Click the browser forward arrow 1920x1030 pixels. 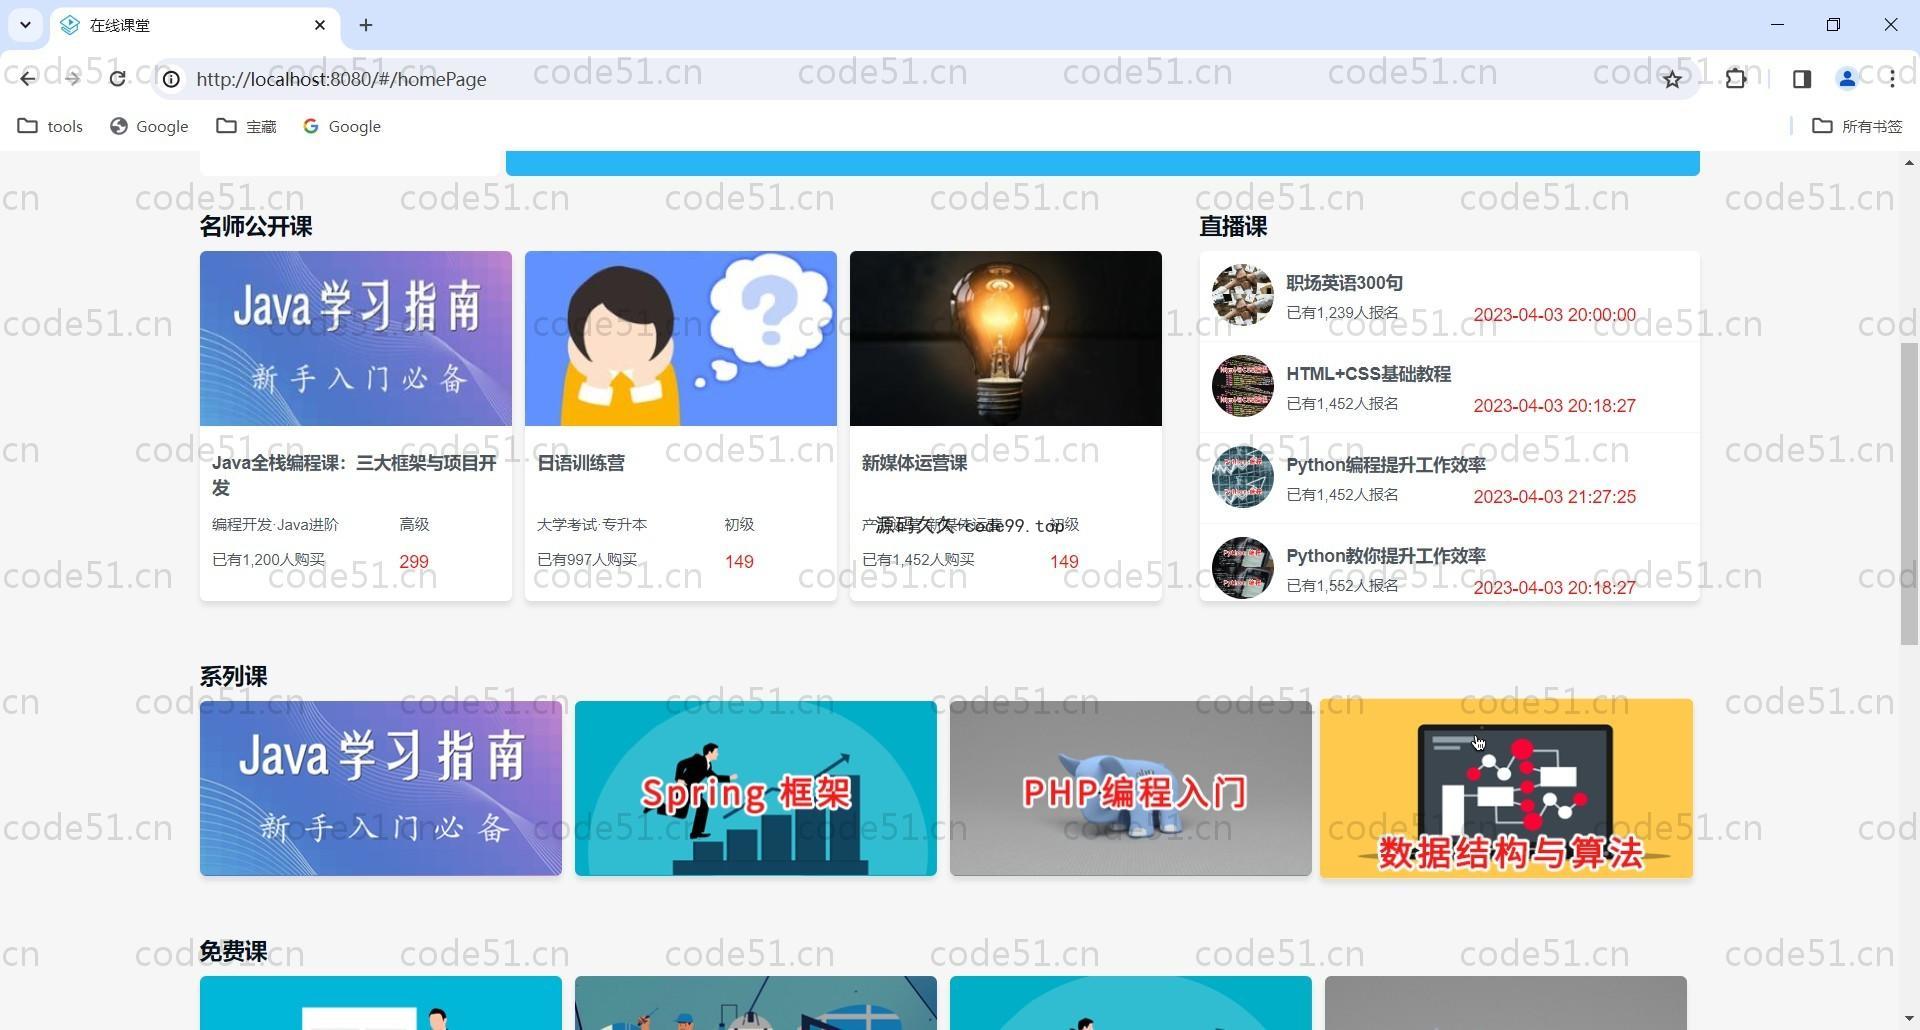click(72, 79)
